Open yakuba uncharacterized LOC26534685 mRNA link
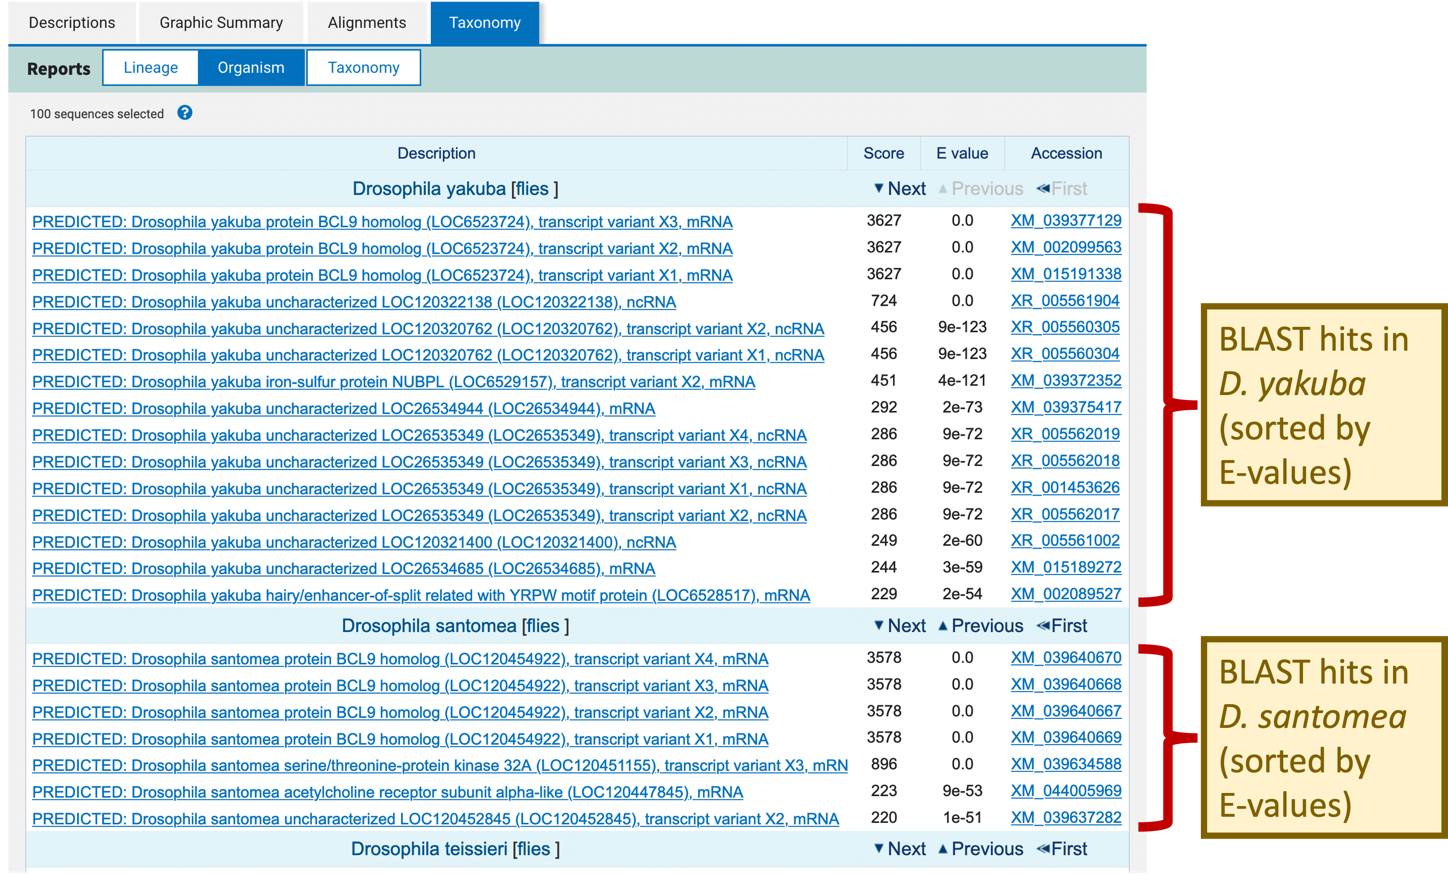1448x874 pixels. pos(343,568)
